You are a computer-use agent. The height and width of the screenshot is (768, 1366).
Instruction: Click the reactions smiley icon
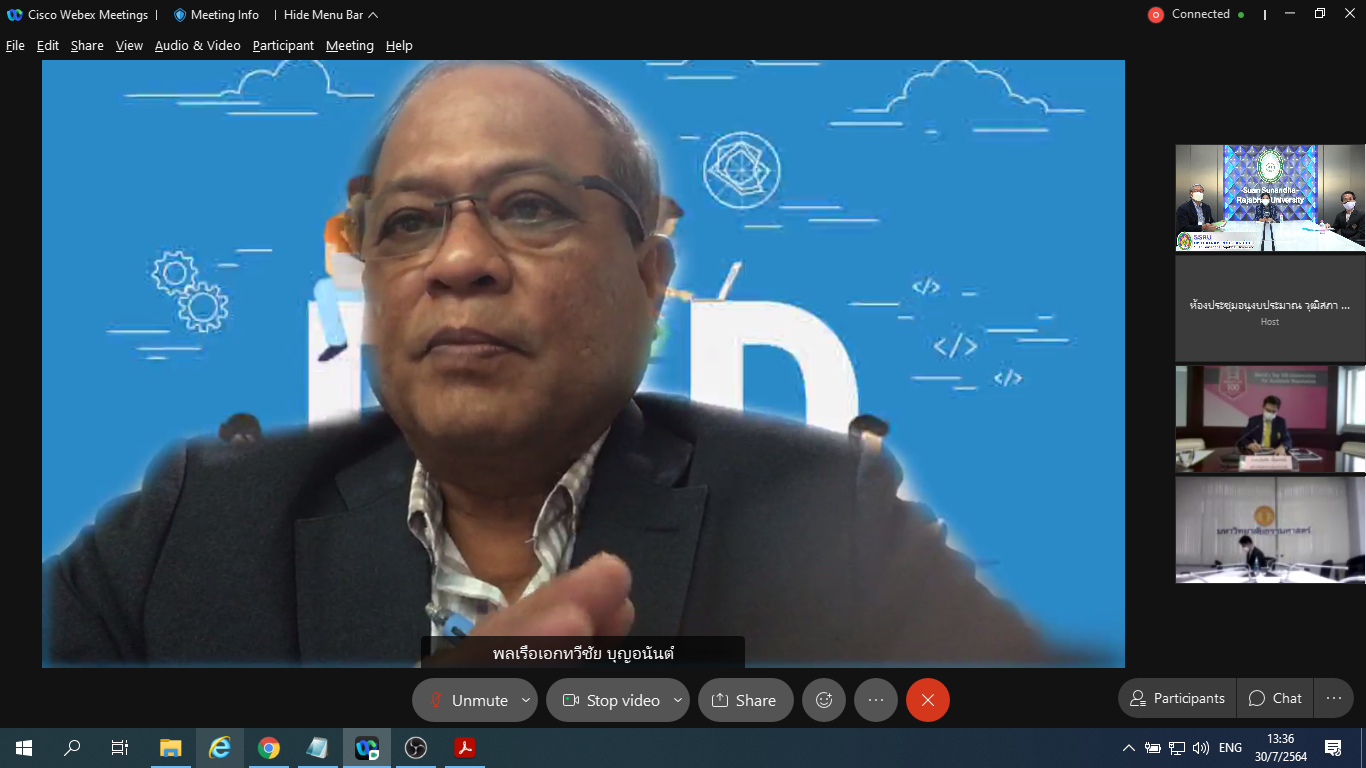click(824, 700)
